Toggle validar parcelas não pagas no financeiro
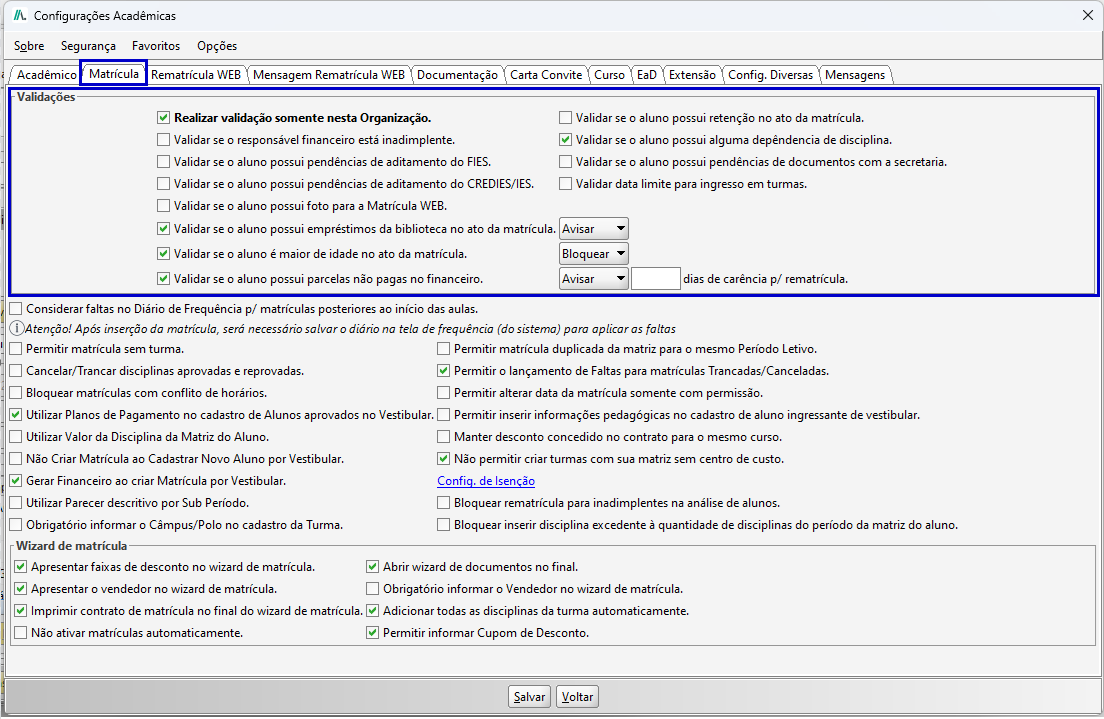This screenshot has height=719, width=1104. [163, 279]
